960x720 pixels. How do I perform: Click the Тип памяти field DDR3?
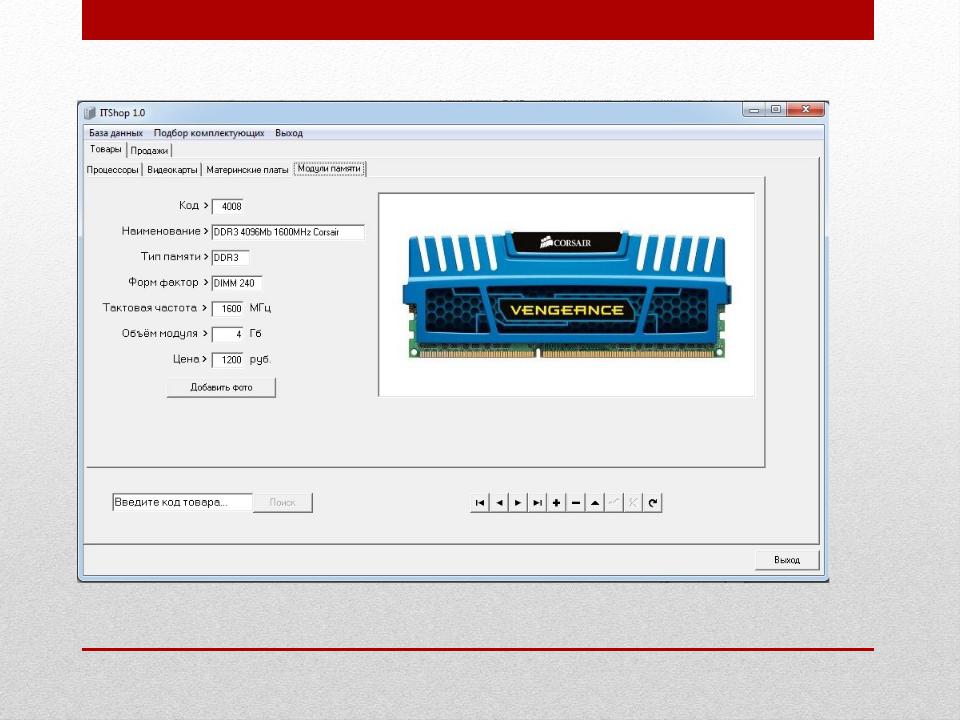point(230,258)
